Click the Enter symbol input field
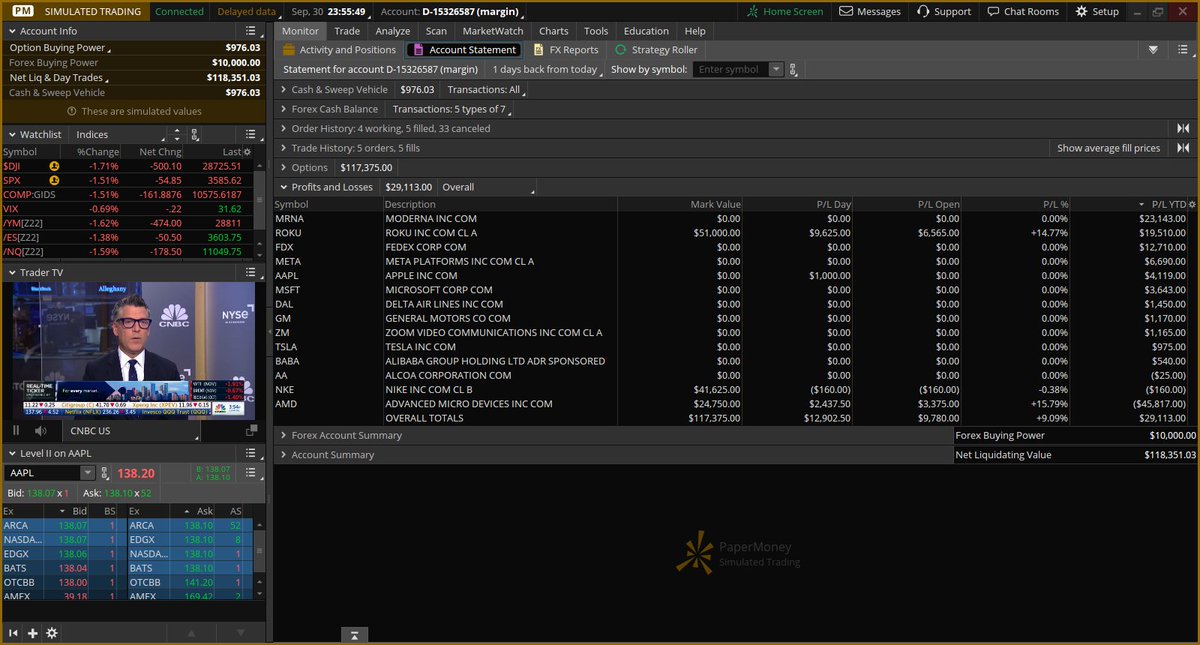This screenshot has width=1200, height=645. (732, 70)
